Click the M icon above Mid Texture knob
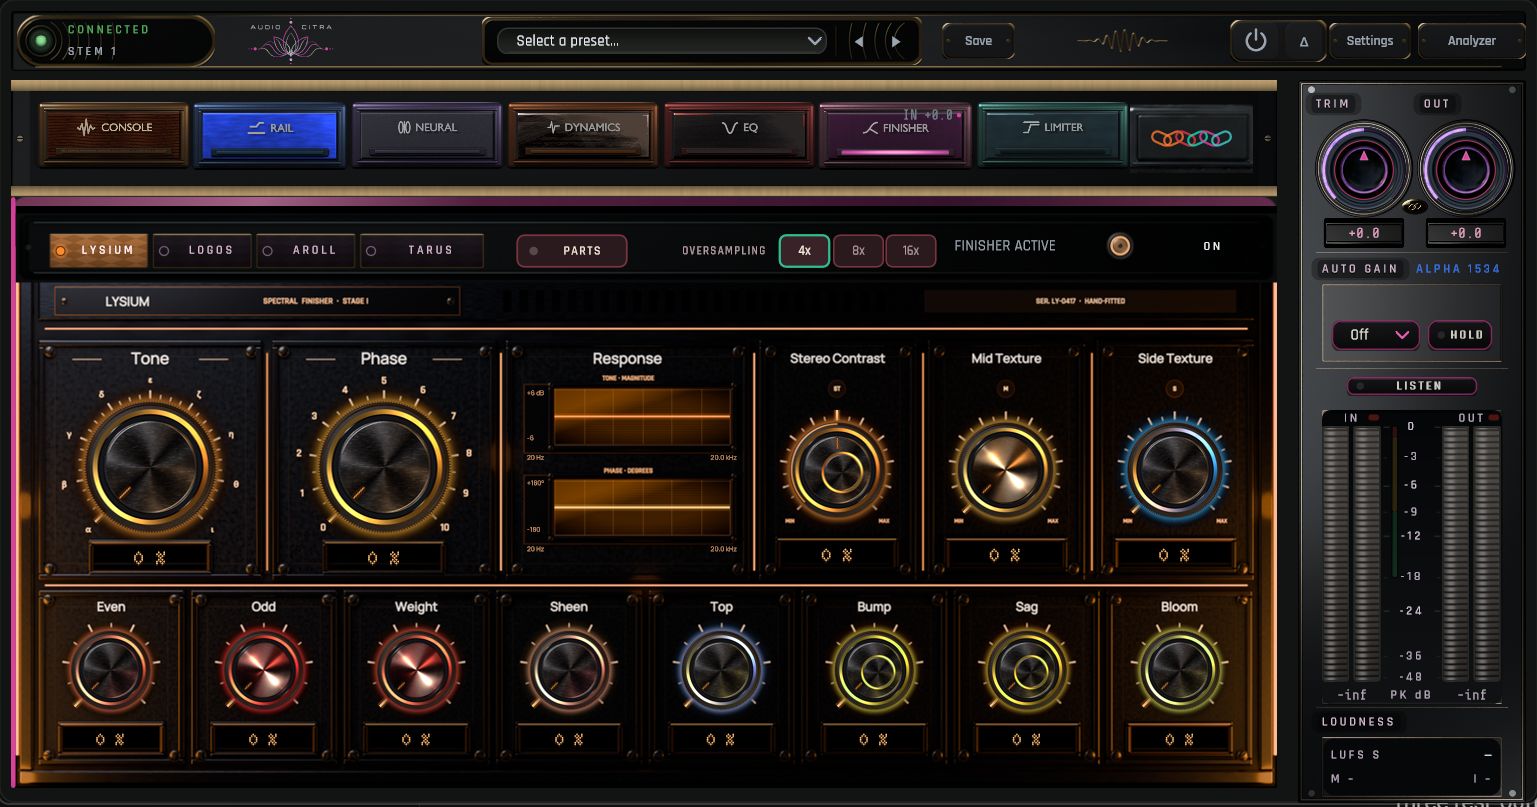This screenshot has width=1537, height=807. (x=1006, y=388)
